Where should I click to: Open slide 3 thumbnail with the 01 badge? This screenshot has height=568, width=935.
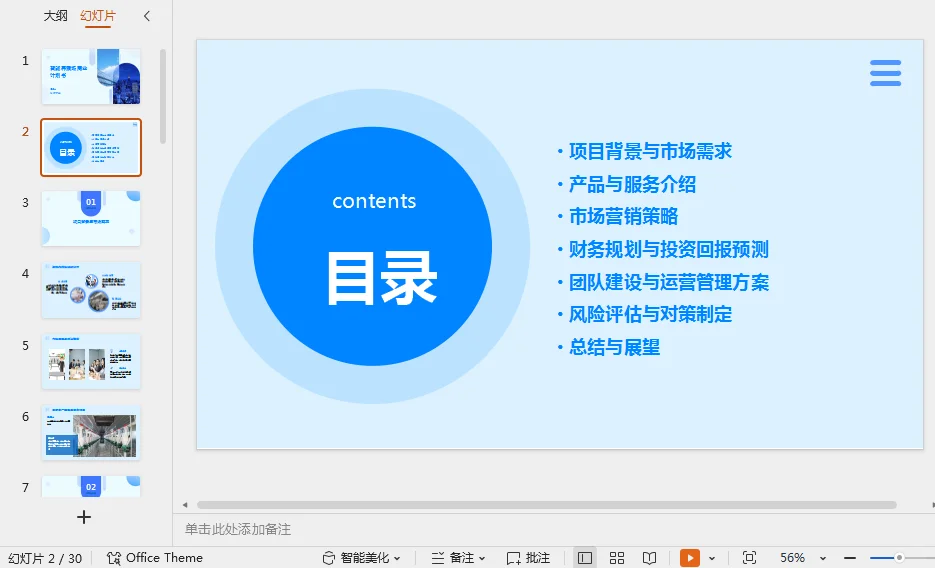[91, 218]
